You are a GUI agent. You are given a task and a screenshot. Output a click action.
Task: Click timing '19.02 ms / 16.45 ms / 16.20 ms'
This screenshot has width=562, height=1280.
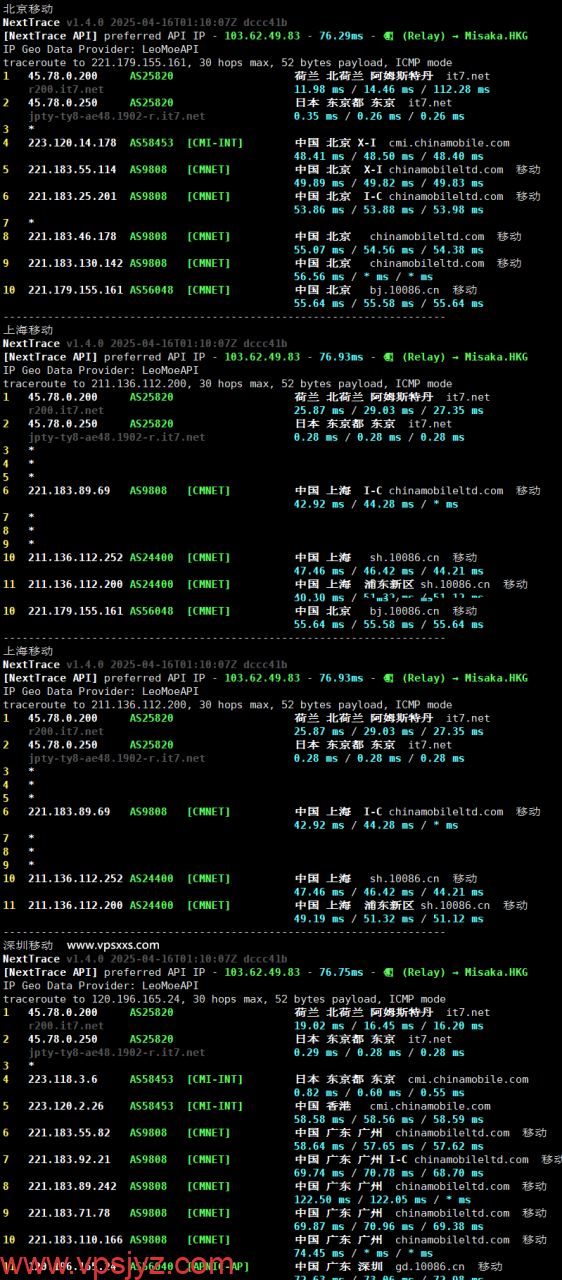(388, 1026)
